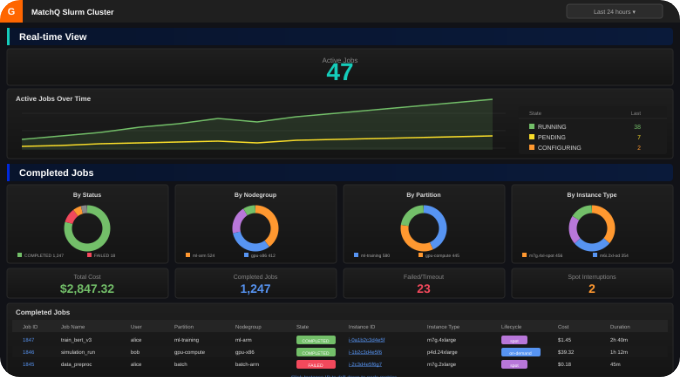Open instance ID link for train_bert_v2 row

tap(366, 340)
